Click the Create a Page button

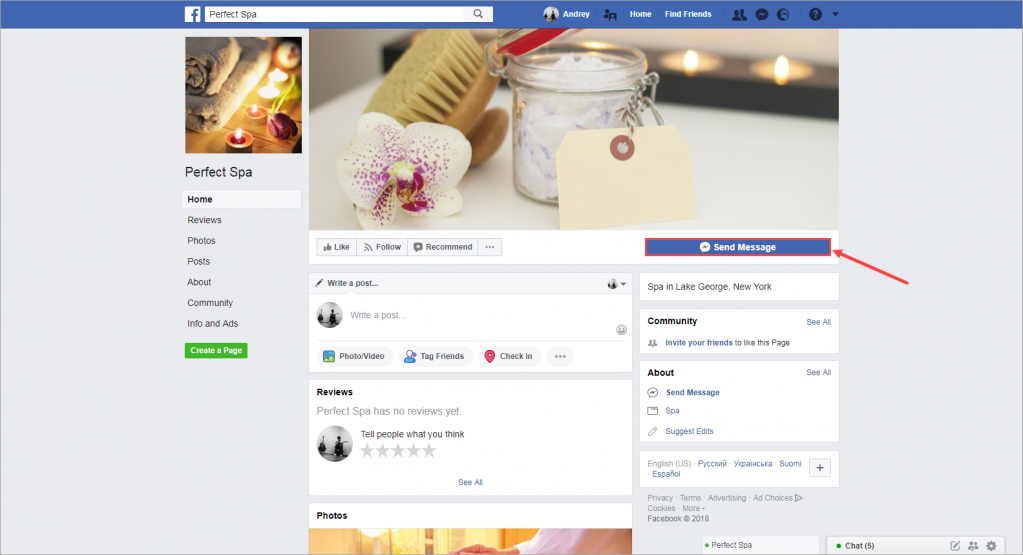(x=216, y=350)
